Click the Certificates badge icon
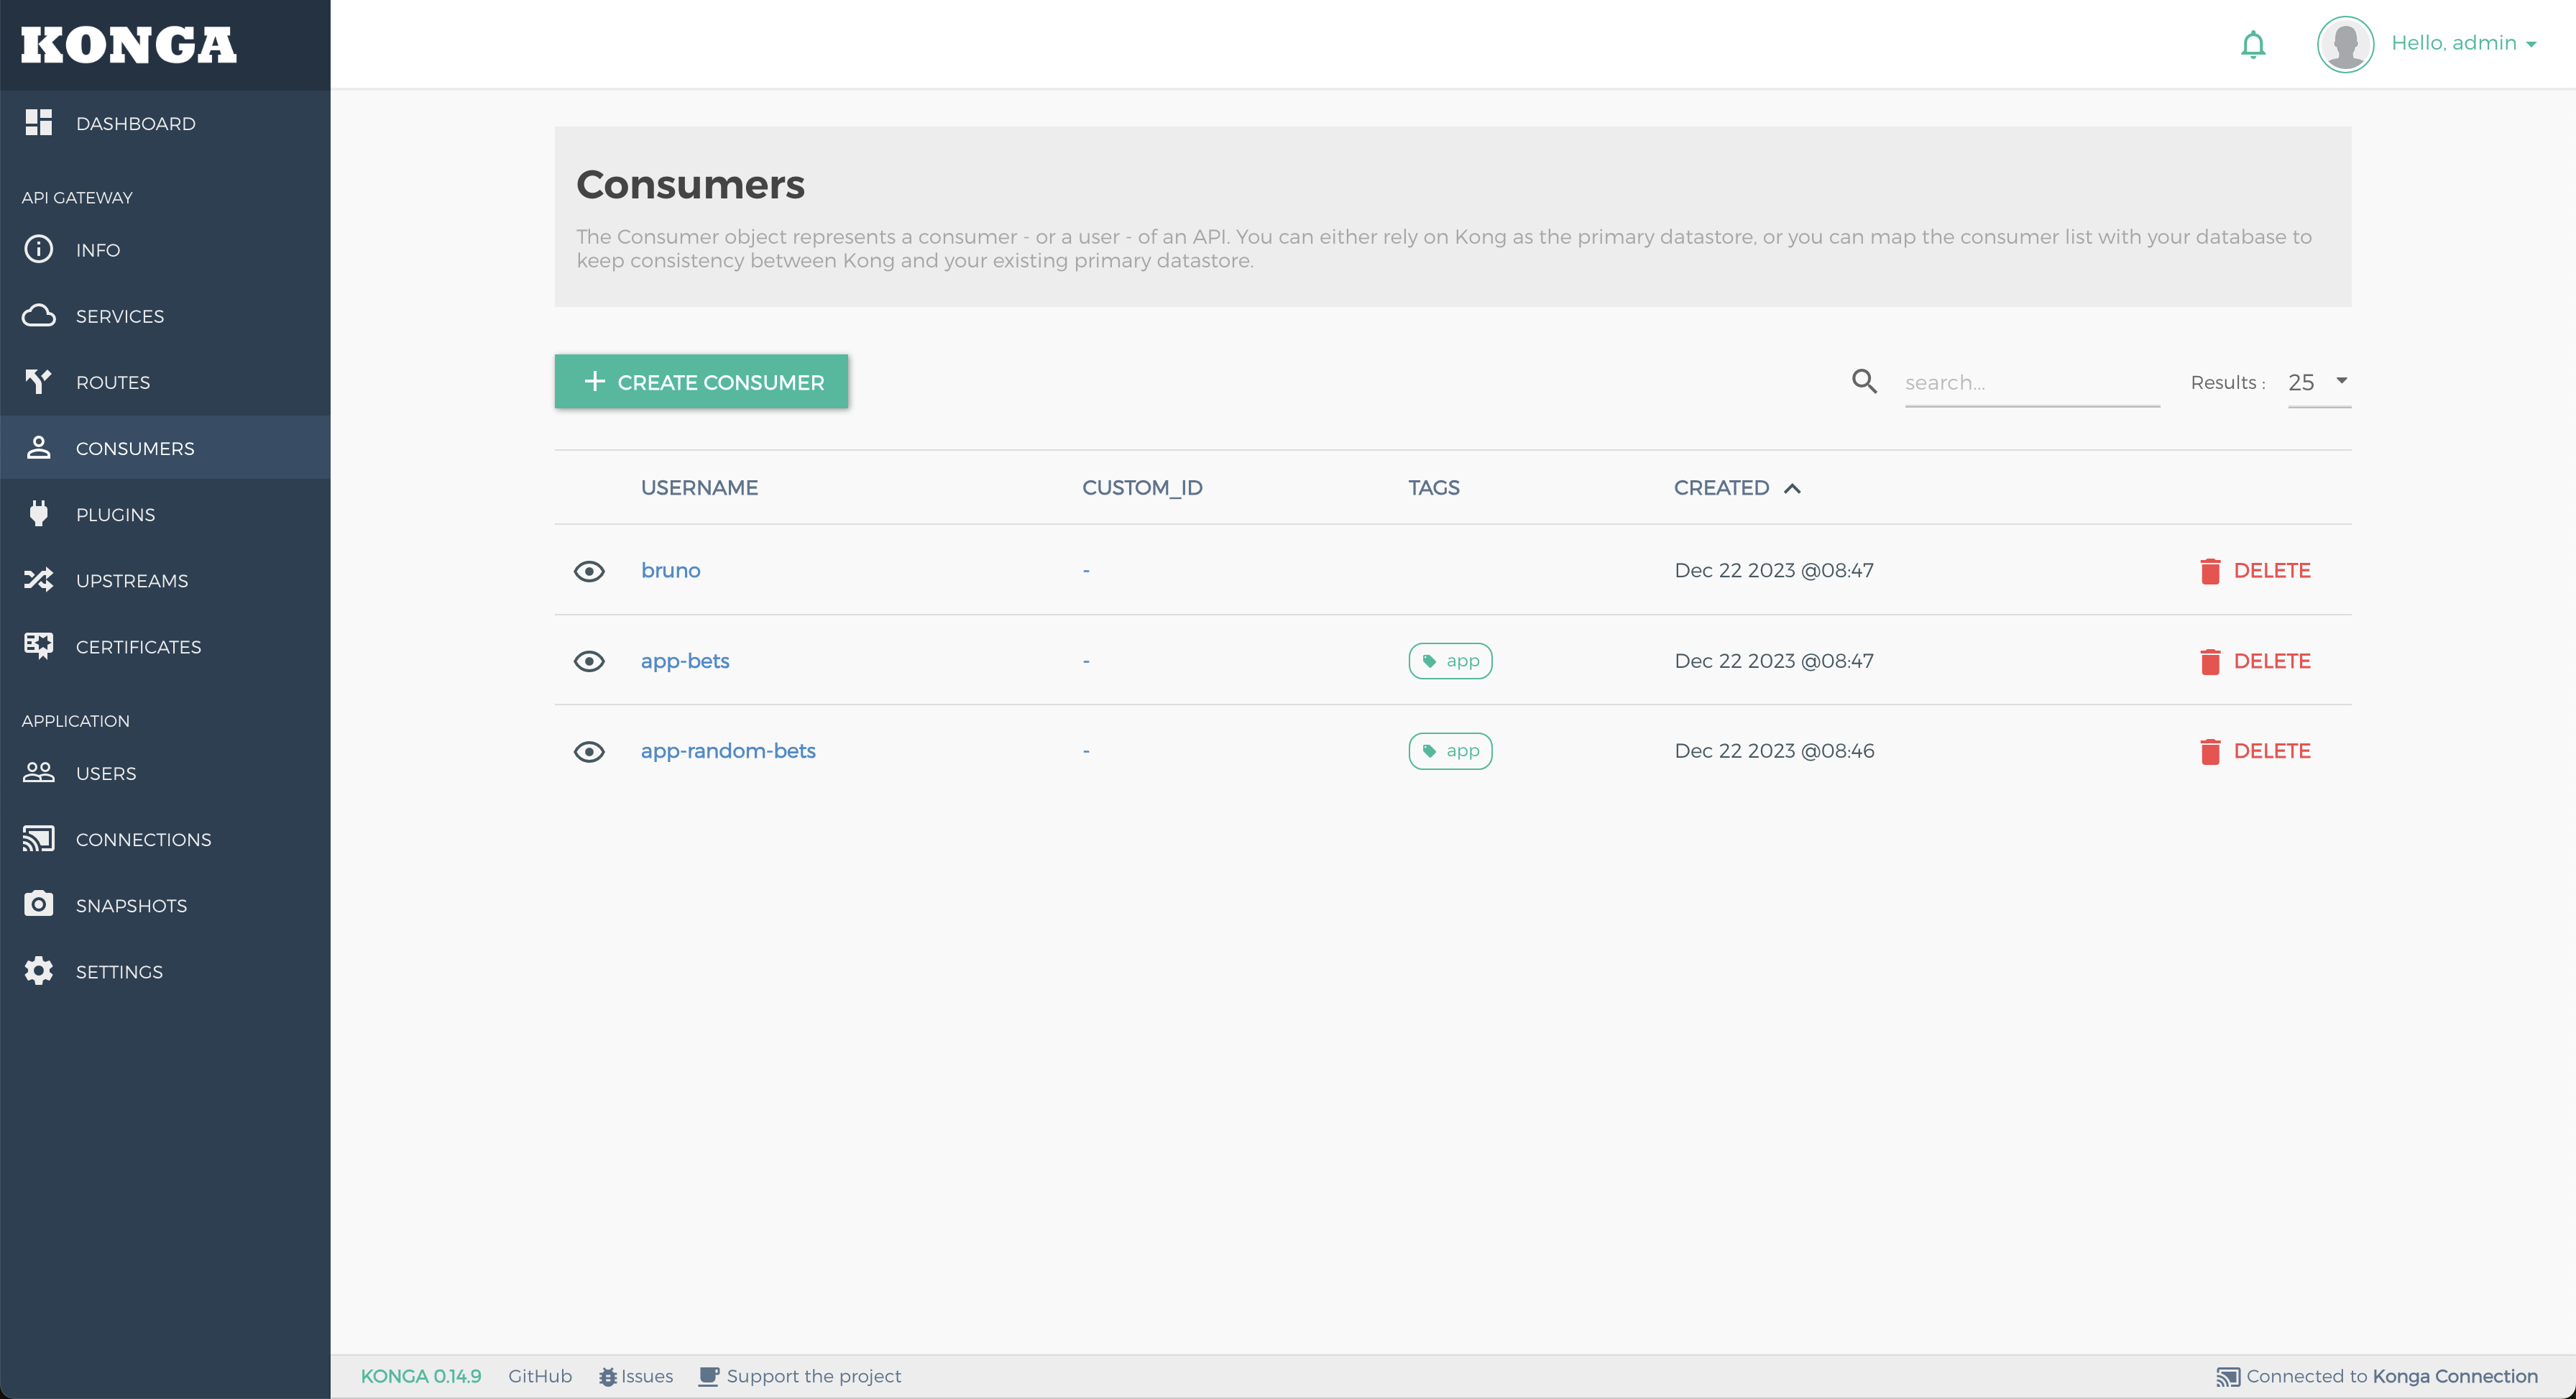2576x1399 pixels. click(38, 646)
